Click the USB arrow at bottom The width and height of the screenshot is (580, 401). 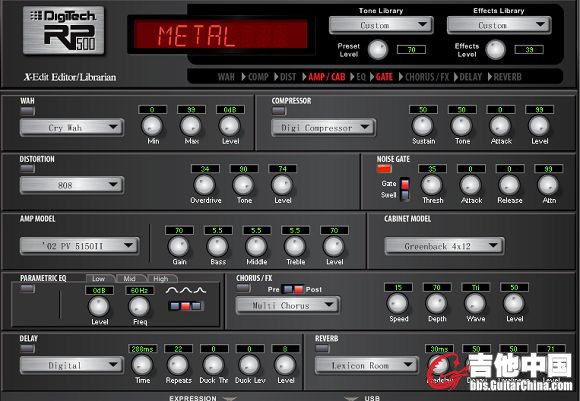pos(351,398)
